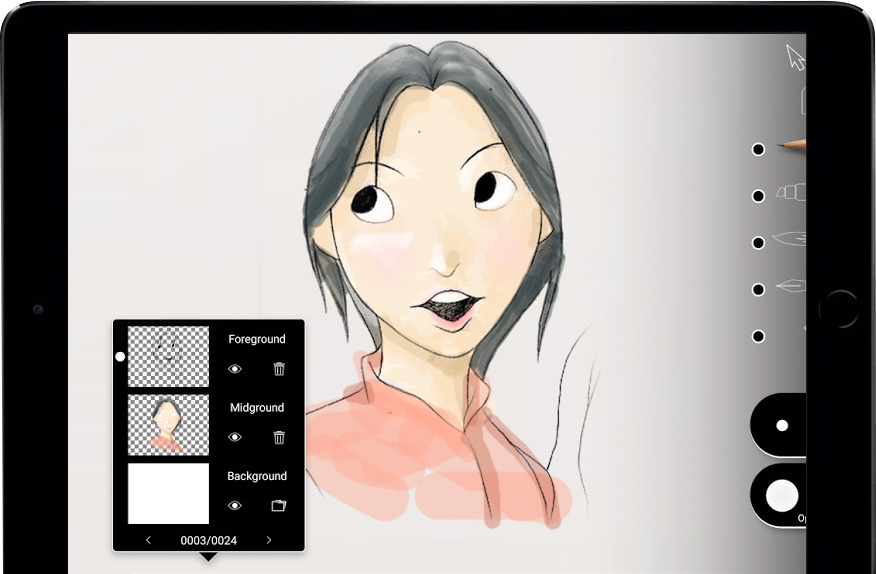Click the active layer indicator dot
876x574 pixels.
tap(120, 357)
